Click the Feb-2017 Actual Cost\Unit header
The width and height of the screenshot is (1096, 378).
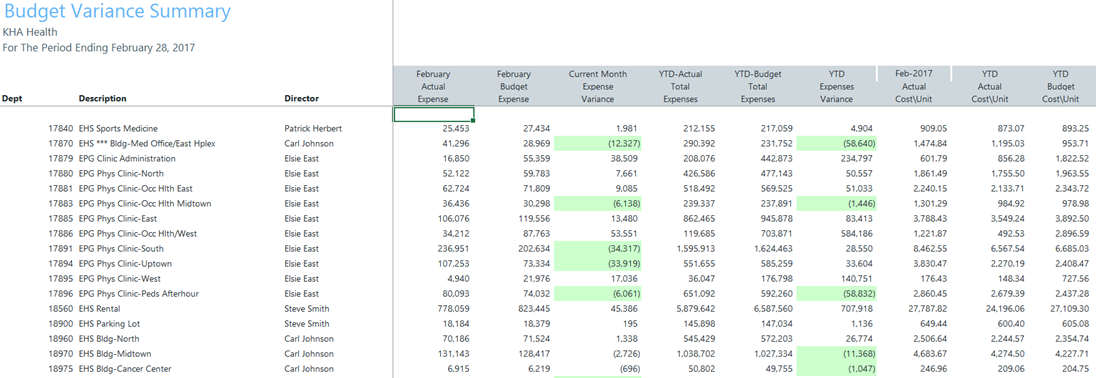[914, 87]
